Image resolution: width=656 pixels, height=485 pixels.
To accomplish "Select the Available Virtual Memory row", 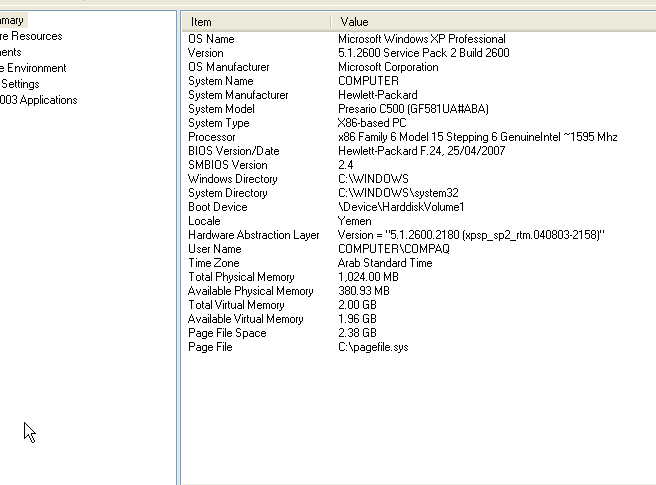I will pyautogui.click(x=245, y=319).
